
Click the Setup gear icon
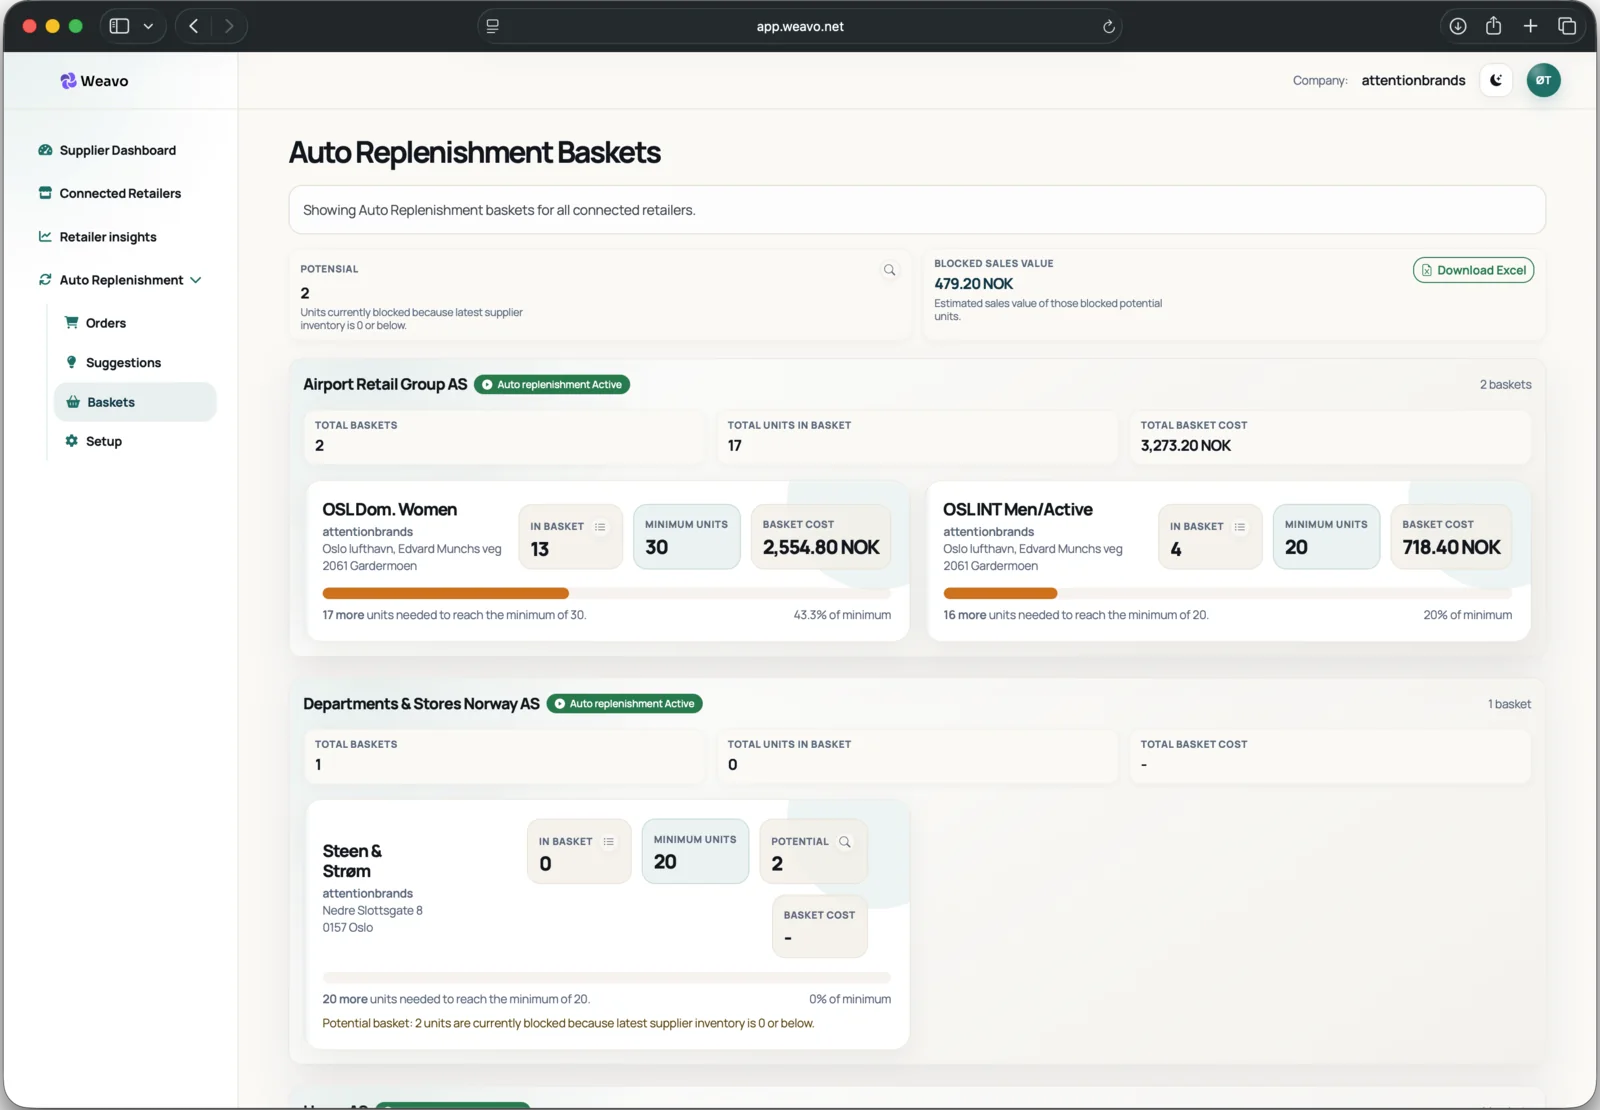coord(71,441)
